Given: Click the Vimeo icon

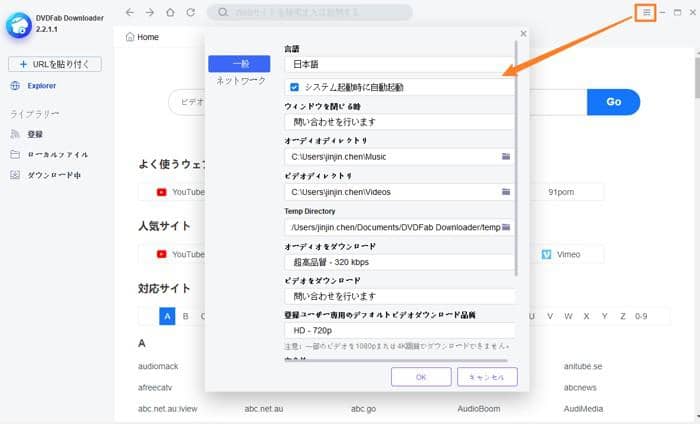Looking at the screenshot, I should [546, 254].
